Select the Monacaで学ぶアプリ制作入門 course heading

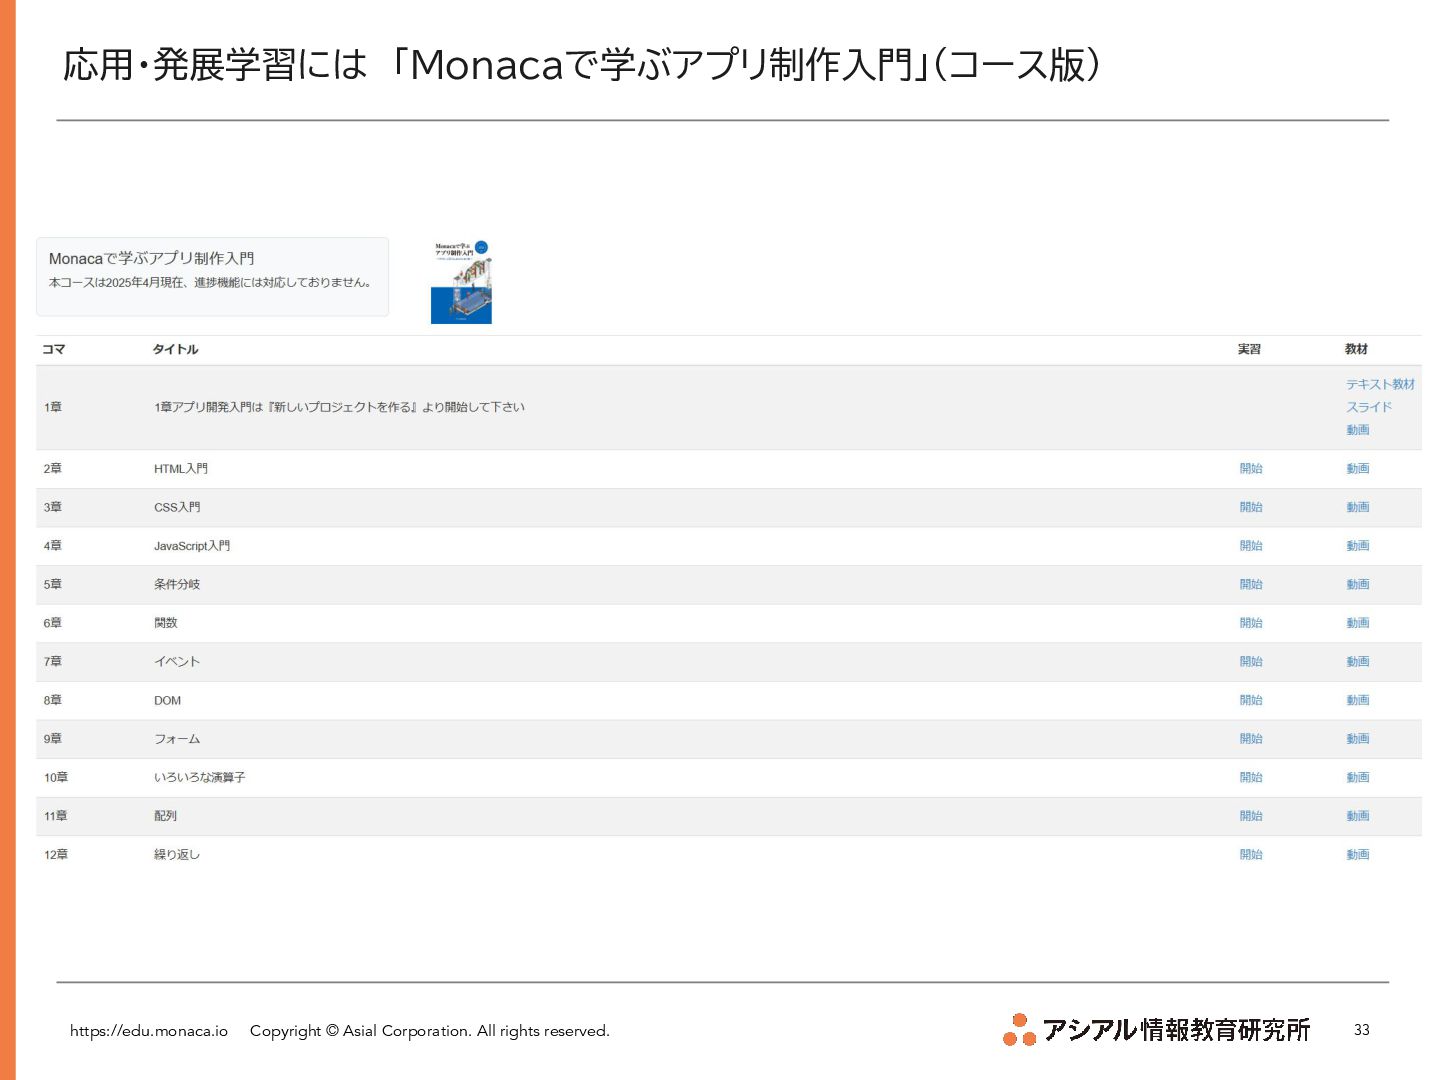pyautogui.click(x=151, y=258)
